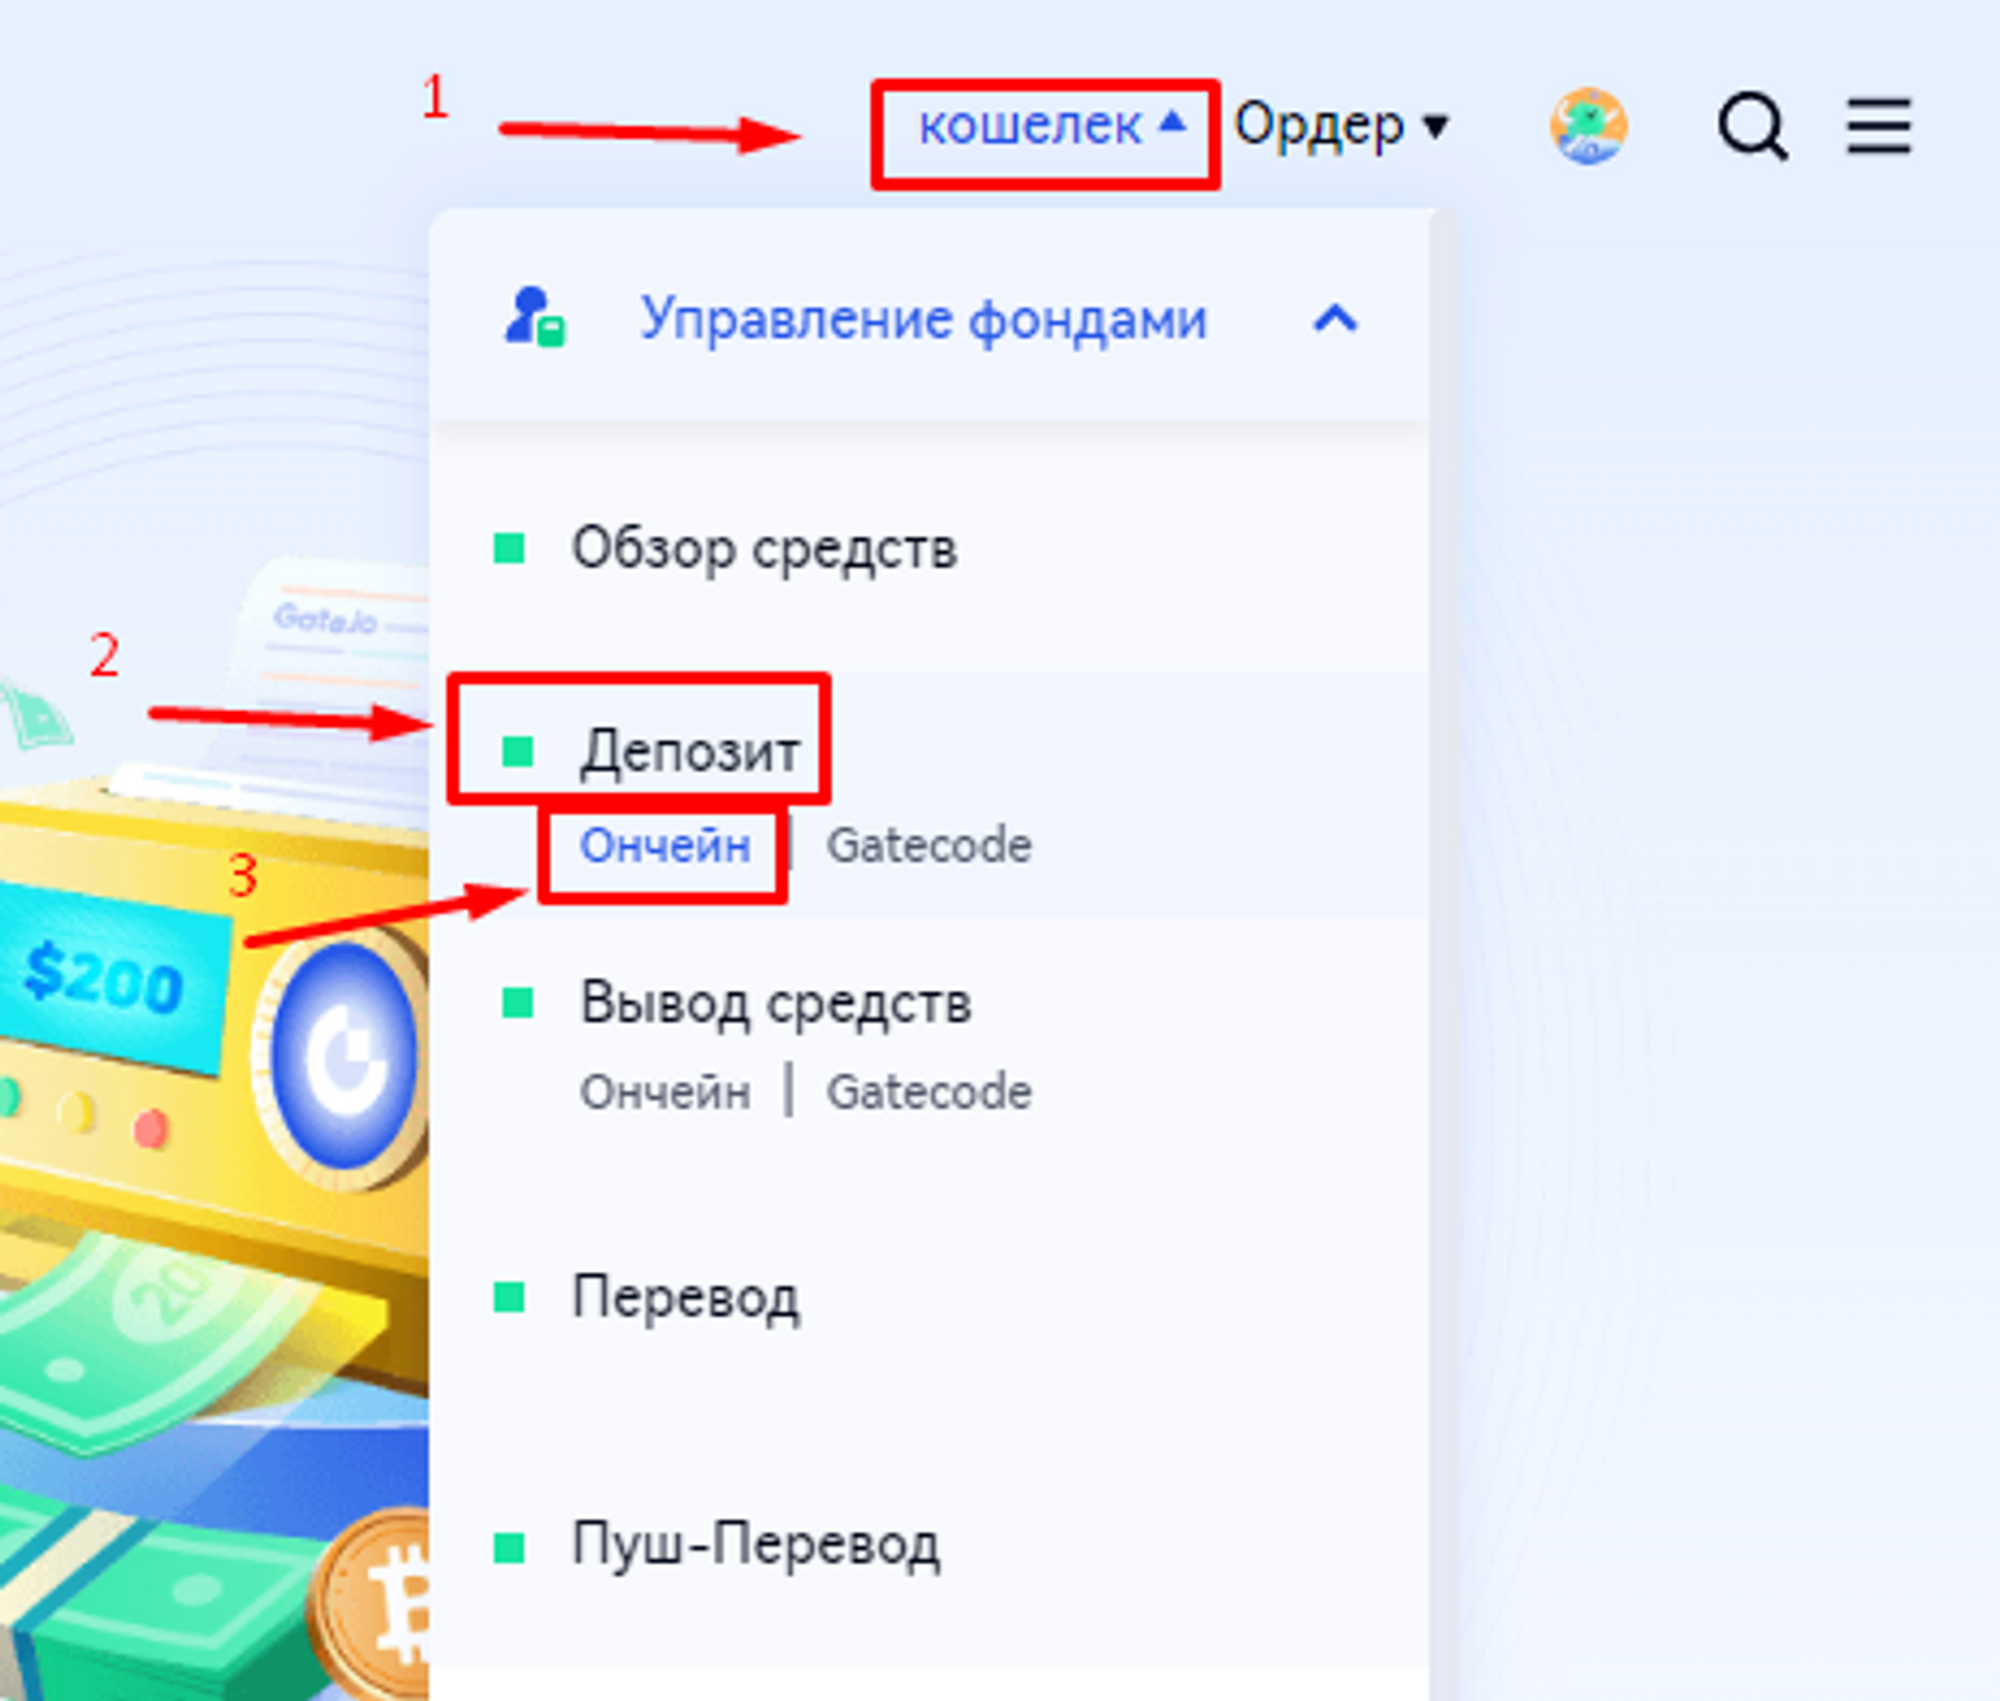Click the green bullet beside Обзор средств
Image resolution: width=2000 pixels, height=1701 pixels.
point(510,548)
